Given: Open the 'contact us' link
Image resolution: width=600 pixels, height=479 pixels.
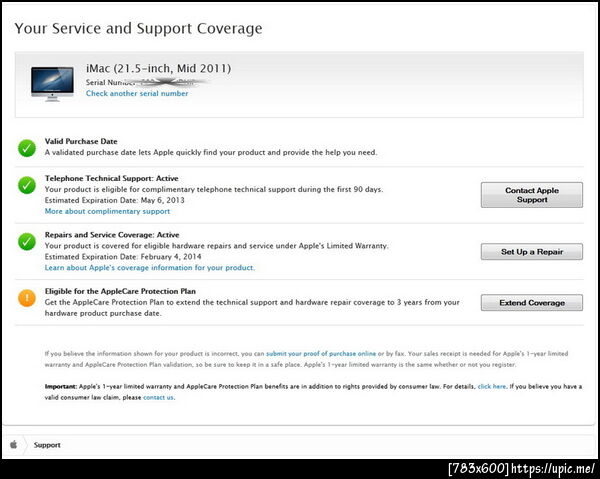Looking at the screenshot, I should (158, 398).
